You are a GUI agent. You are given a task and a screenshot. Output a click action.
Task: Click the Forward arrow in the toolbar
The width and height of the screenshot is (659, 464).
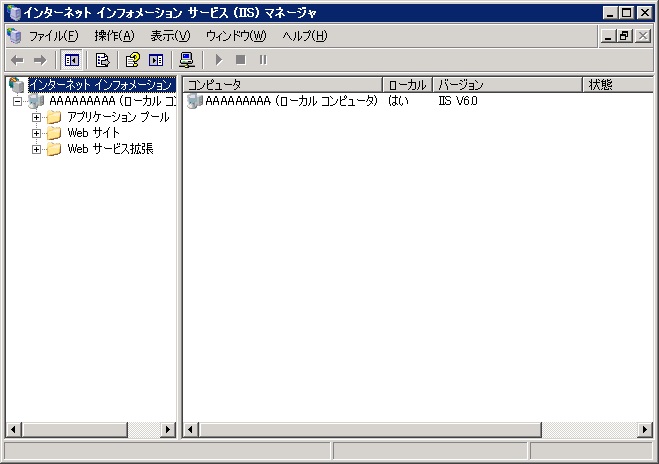coord(40,60)
